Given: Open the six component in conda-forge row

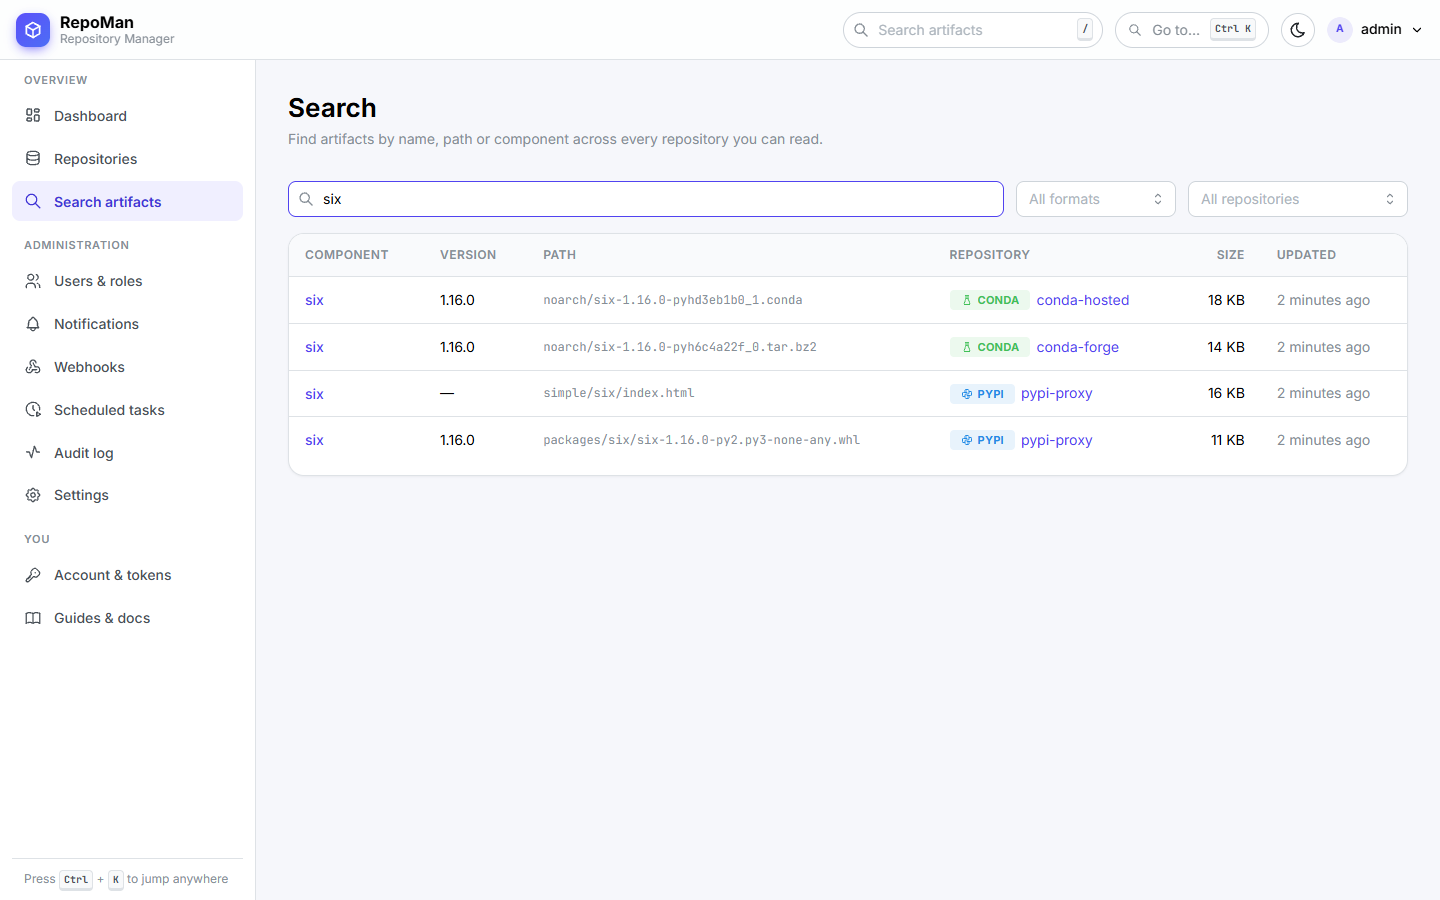Looking at the screenshot, I should 314,347.
